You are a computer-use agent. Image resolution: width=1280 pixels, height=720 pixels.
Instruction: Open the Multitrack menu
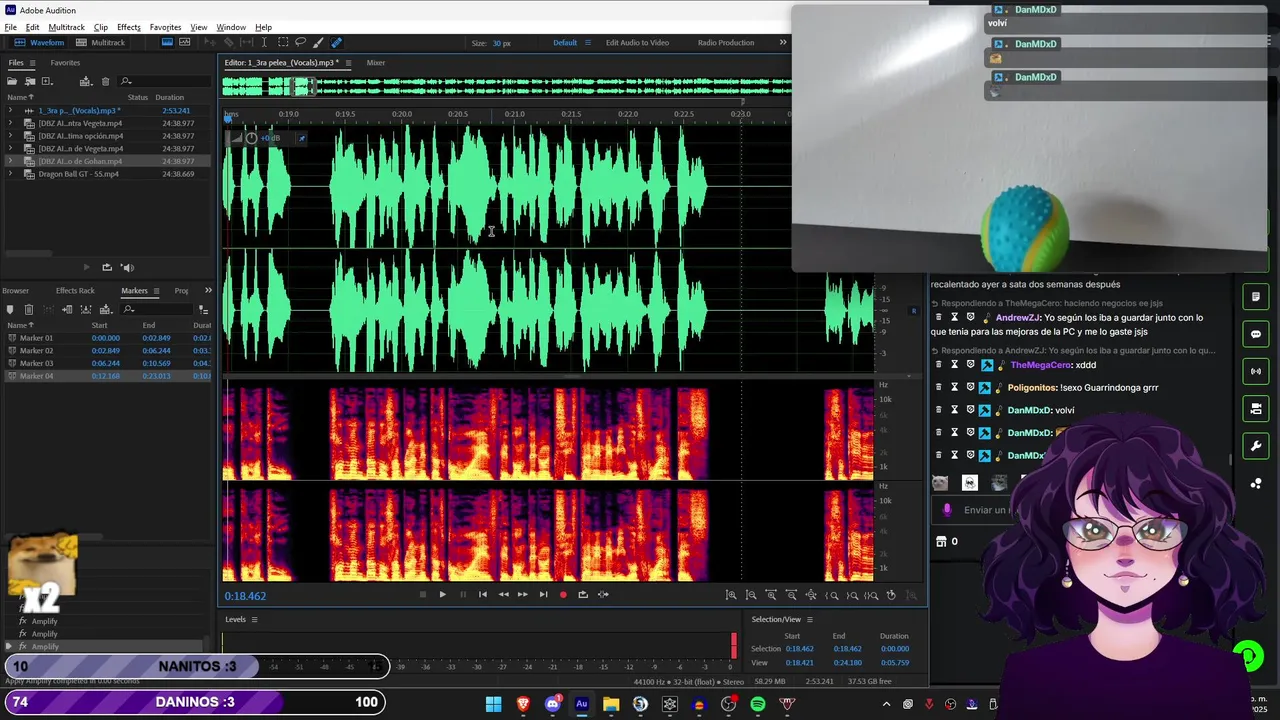tap(67, 27)
